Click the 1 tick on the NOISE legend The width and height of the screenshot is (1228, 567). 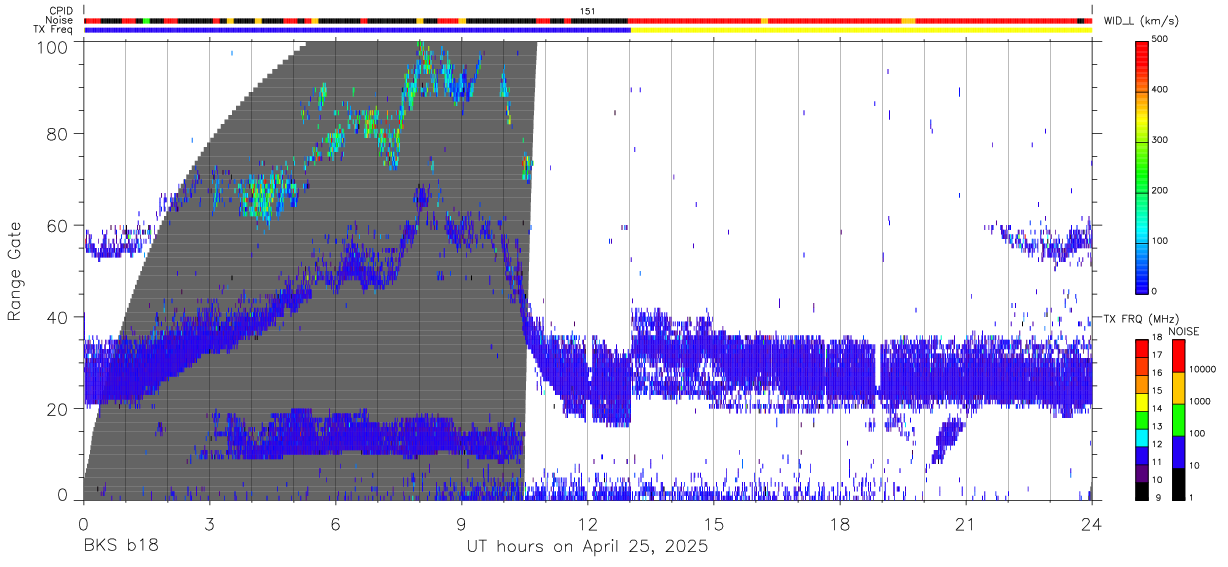point(1191,497)
